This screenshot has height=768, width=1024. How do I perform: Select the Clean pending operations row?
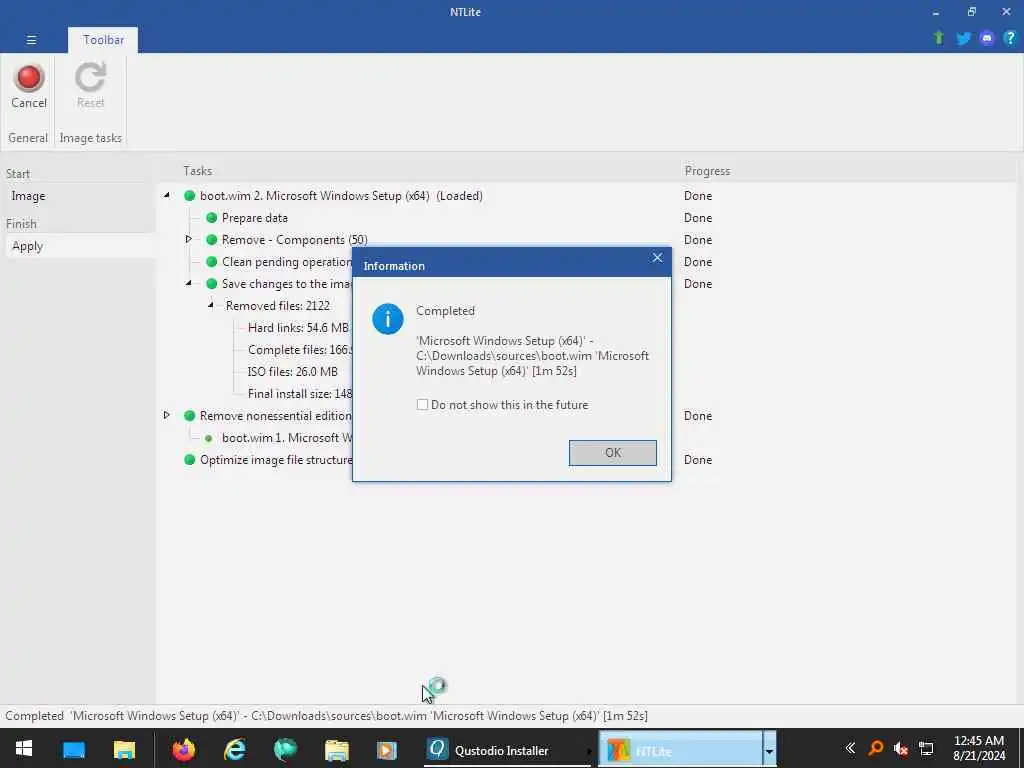point(287,262)
